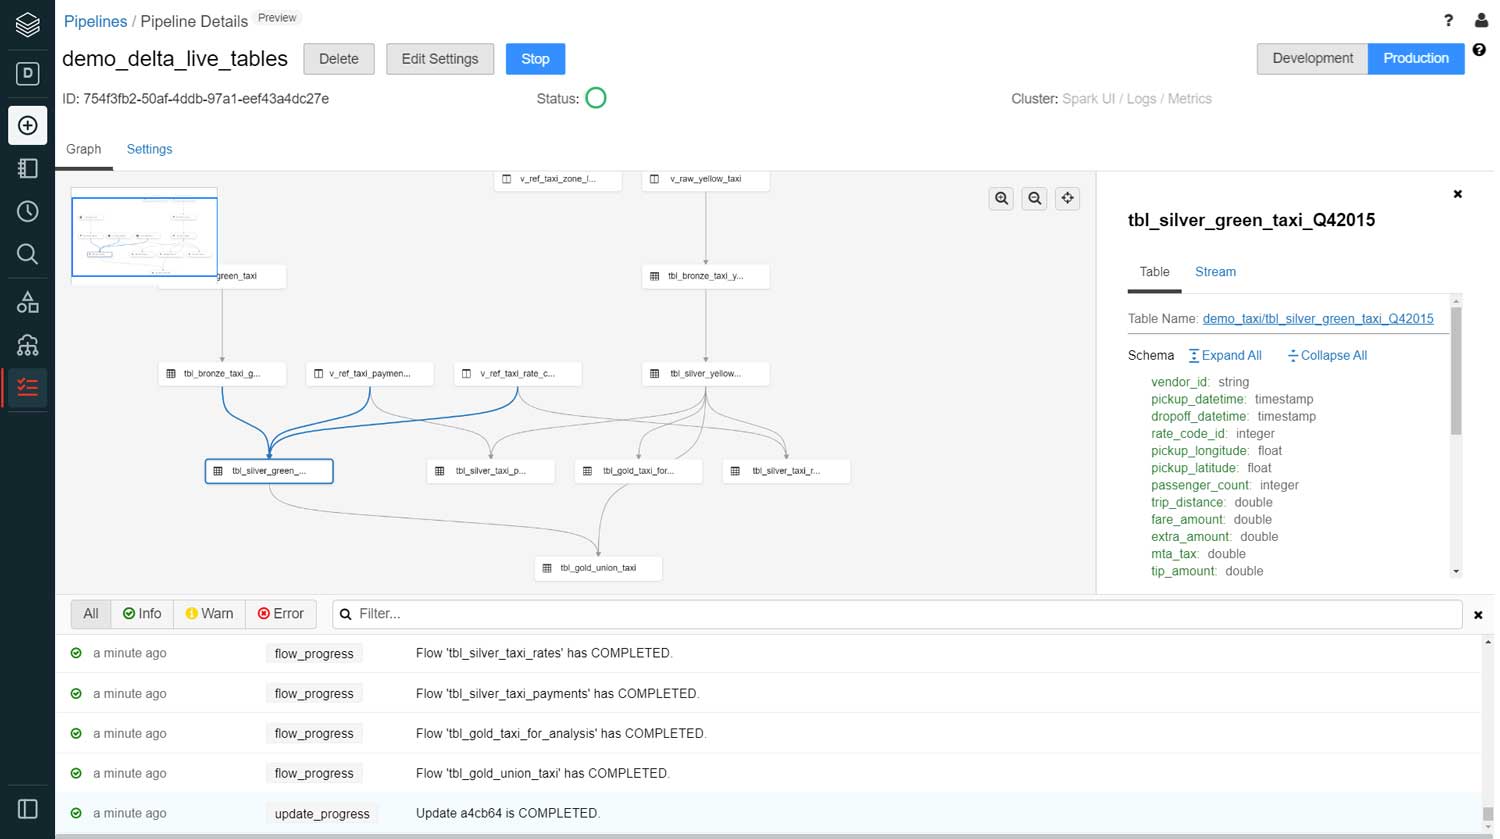Open the demo_taxi/tbl_silver_green_taxi_Q42015 table link
Image resolution: width=1500 pixels, height=839 pixels.
1318,318
